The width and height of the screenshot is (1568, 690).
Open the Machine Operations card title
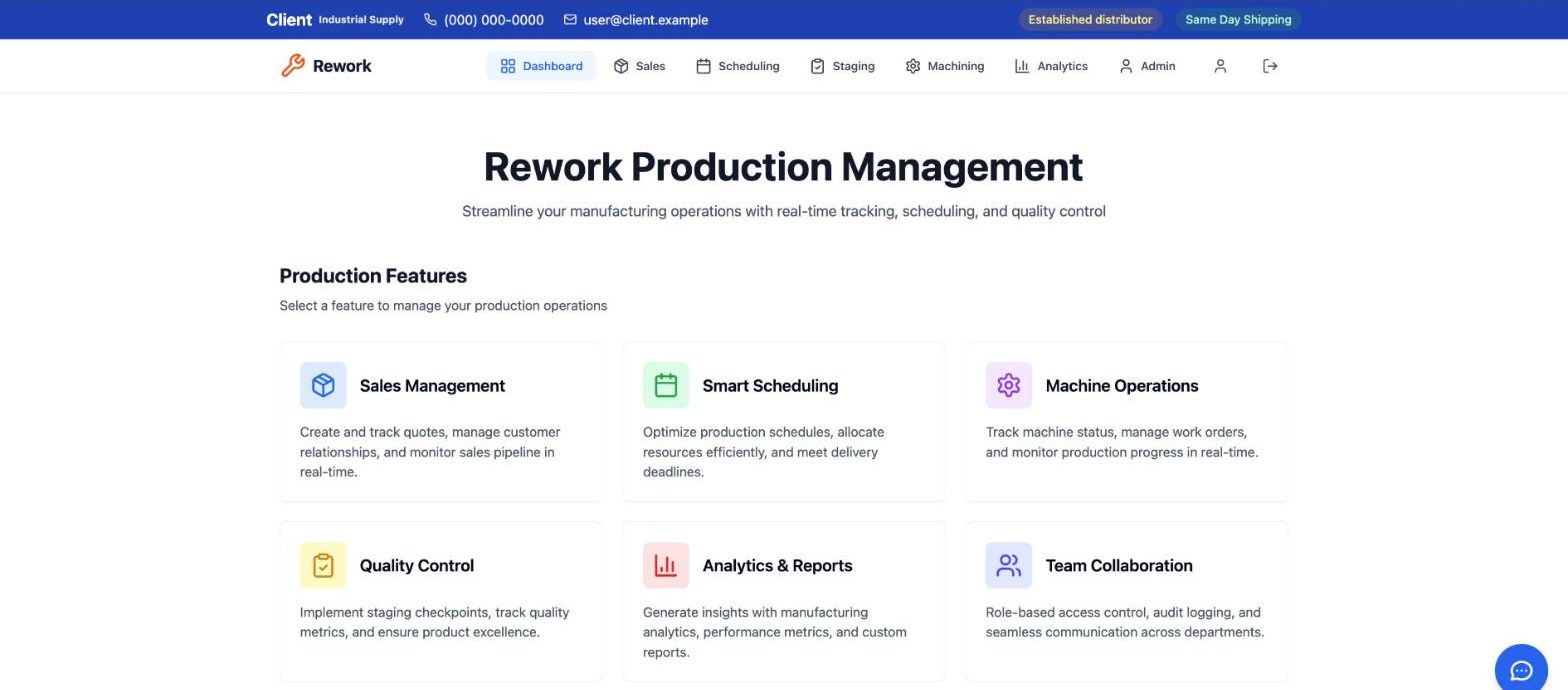point(1121,385)
